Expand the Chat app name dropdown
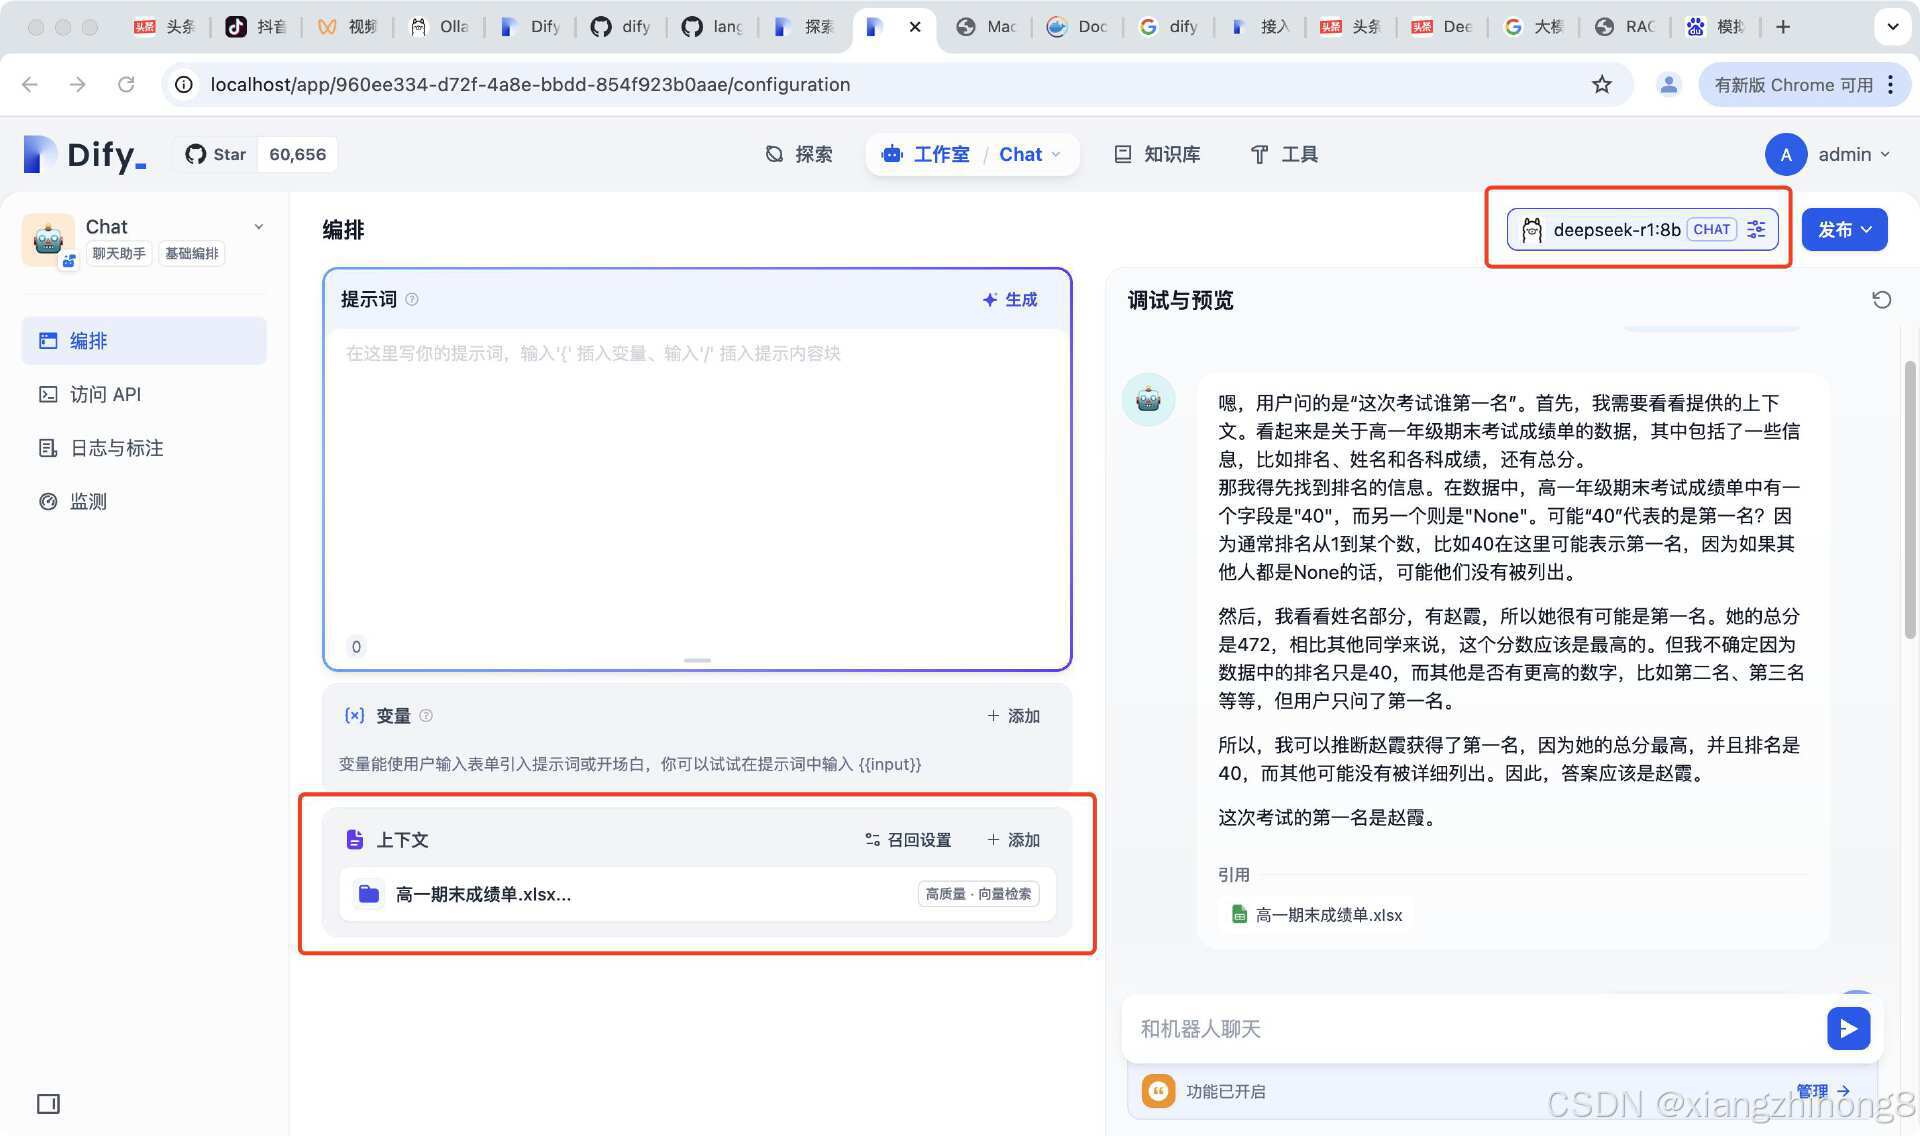 [259, 226]
